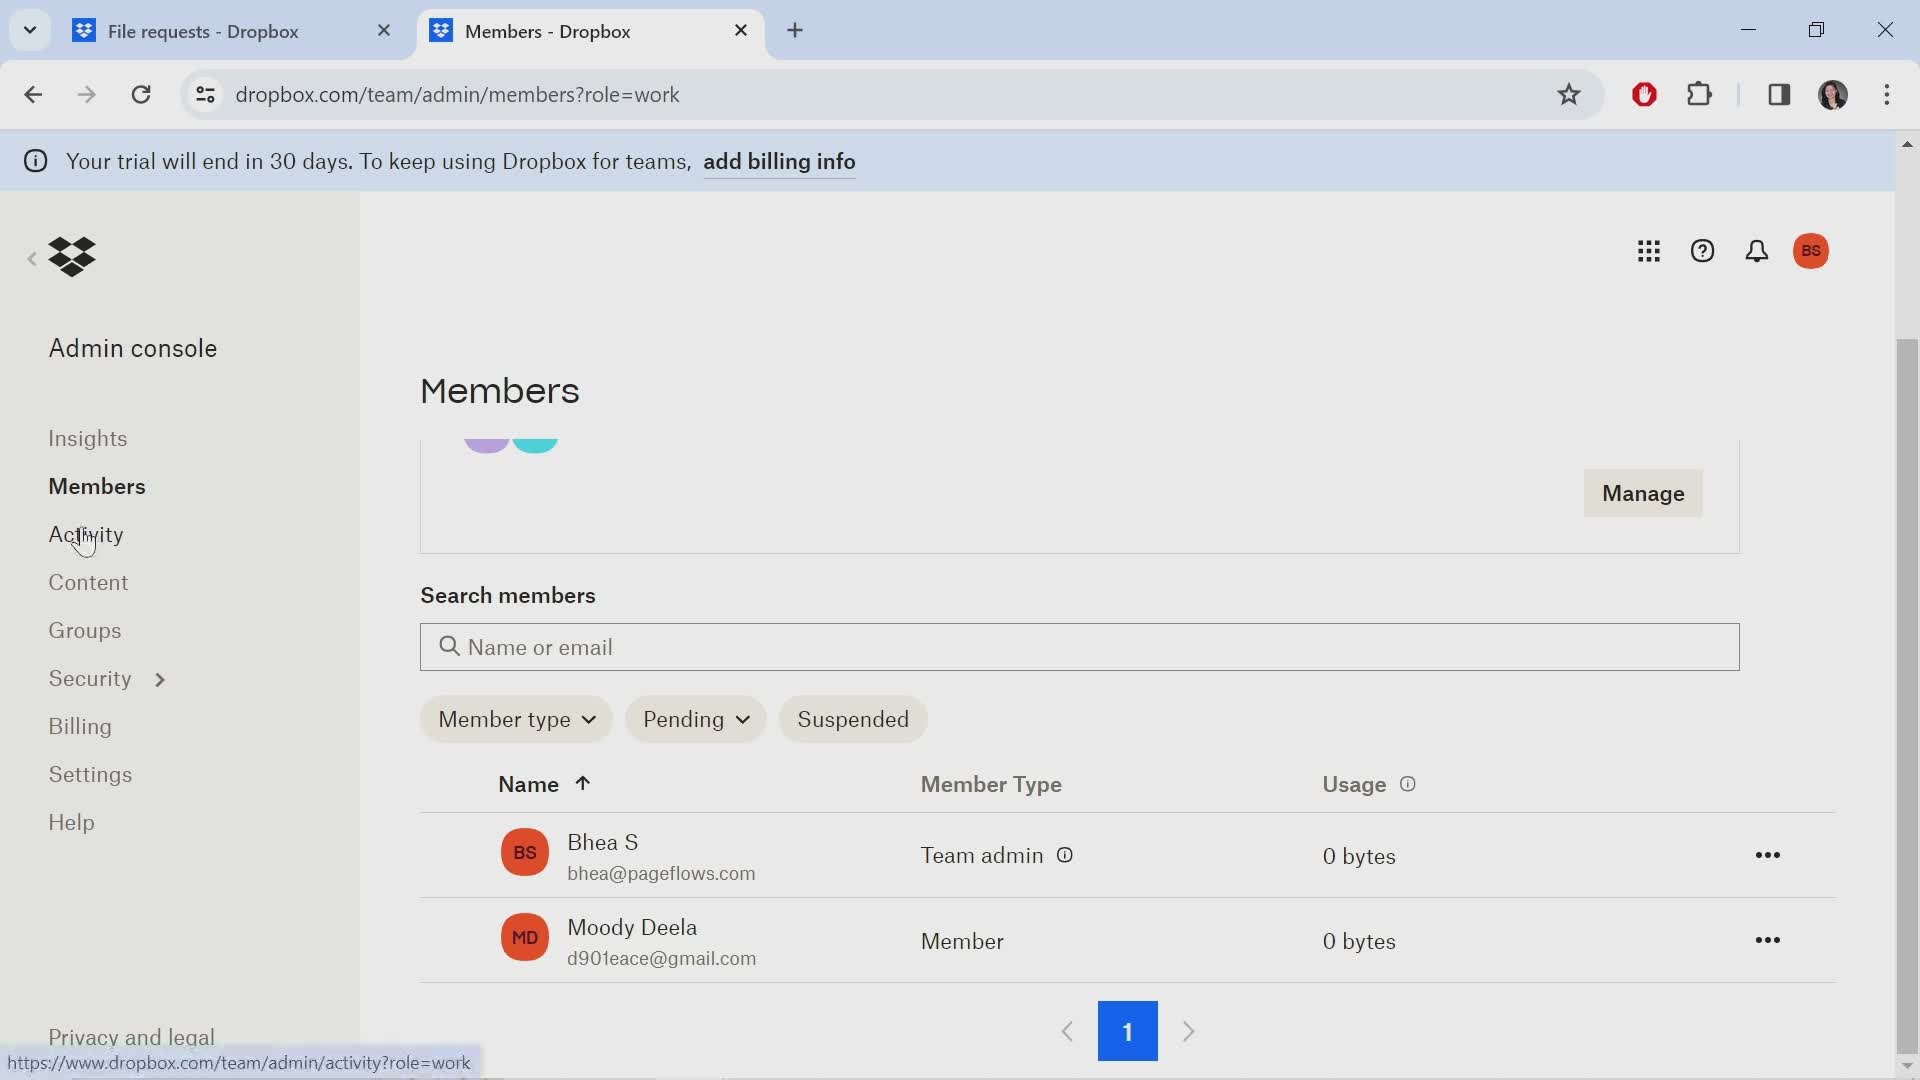Viewport: 1920px width, 1080px height.
Task: Collapse sidebar using the back chevron
Action: point(32,259)
